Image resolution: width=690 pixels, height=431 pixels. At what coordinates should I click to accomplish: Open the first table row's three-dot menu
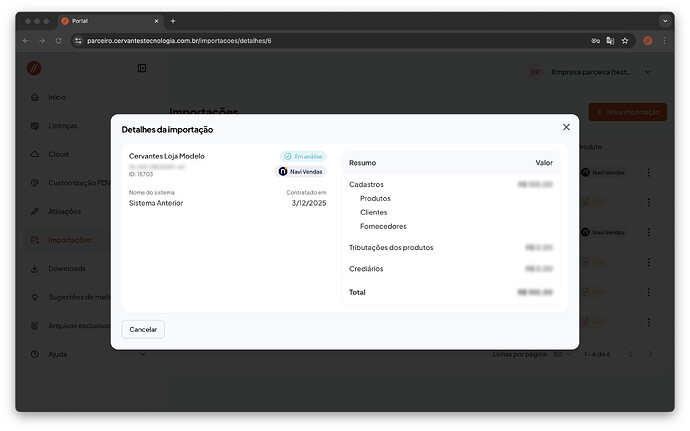(648, 173)
